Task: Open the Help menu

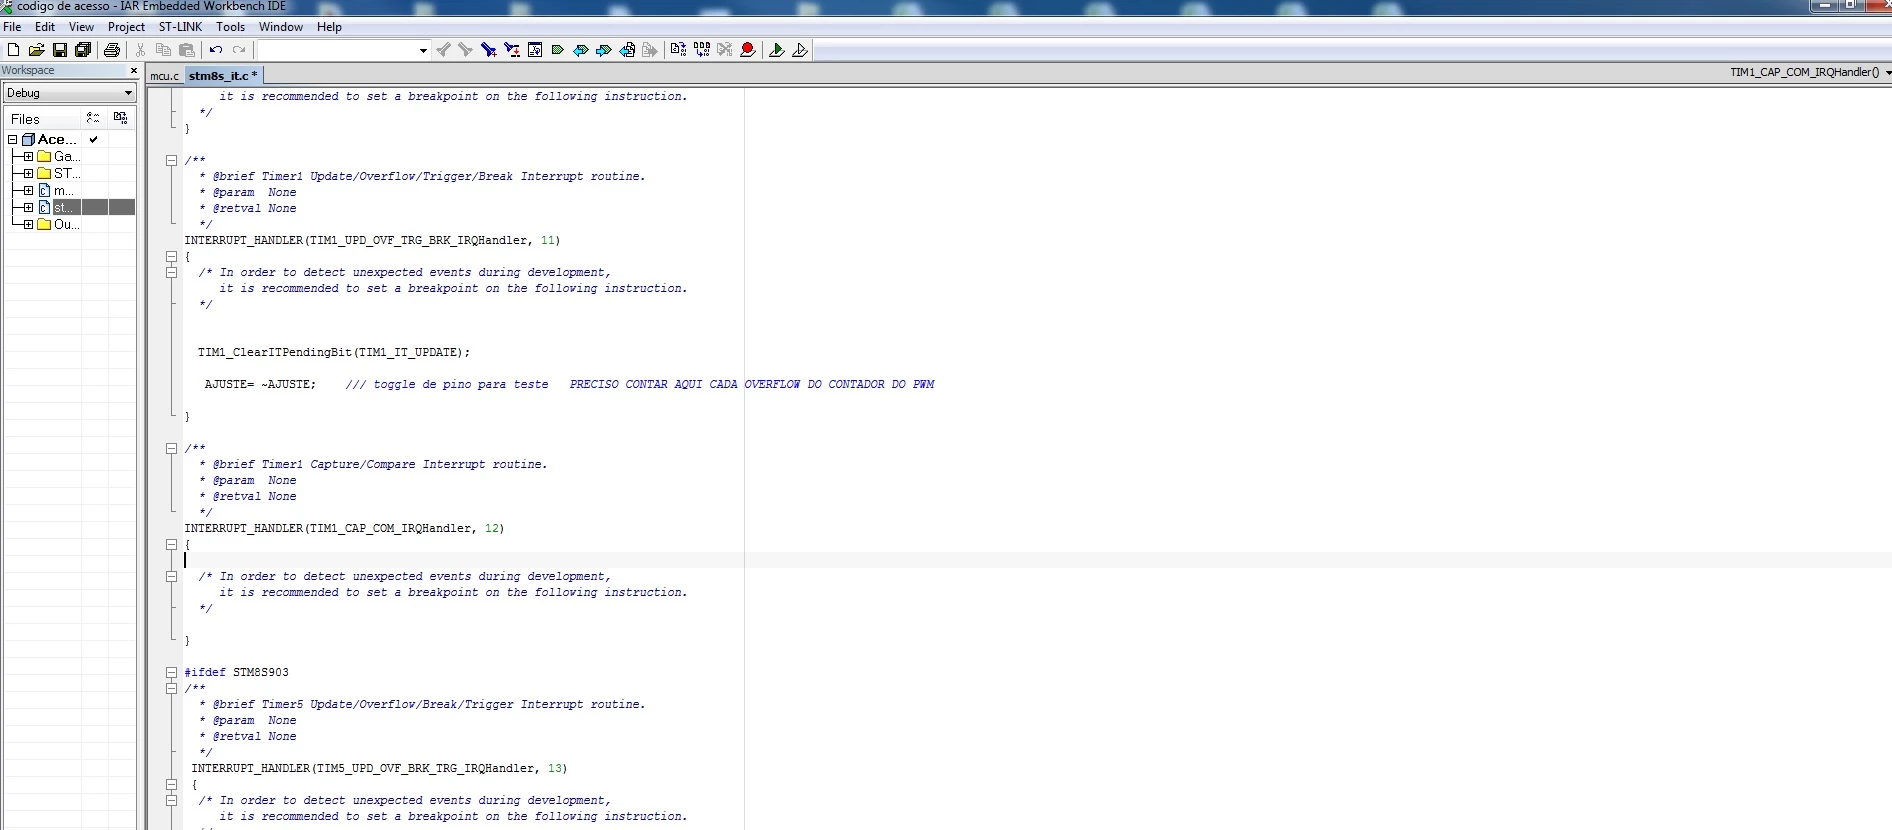Action: coord(329,27)
